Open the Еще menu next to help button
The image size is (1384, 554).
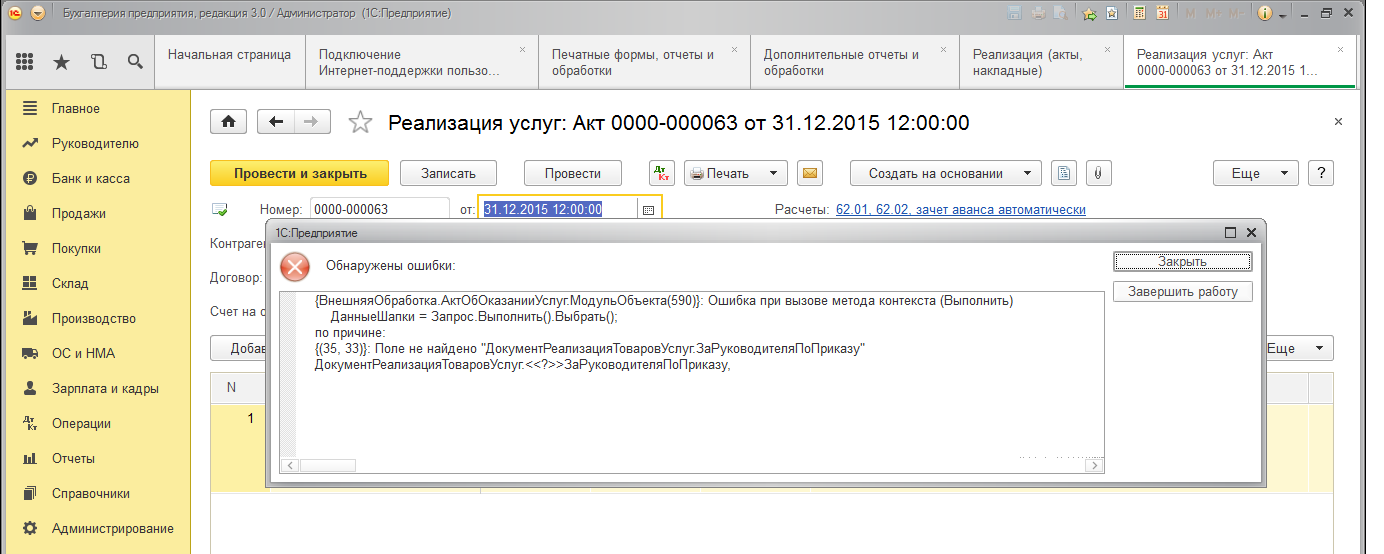1256,173
